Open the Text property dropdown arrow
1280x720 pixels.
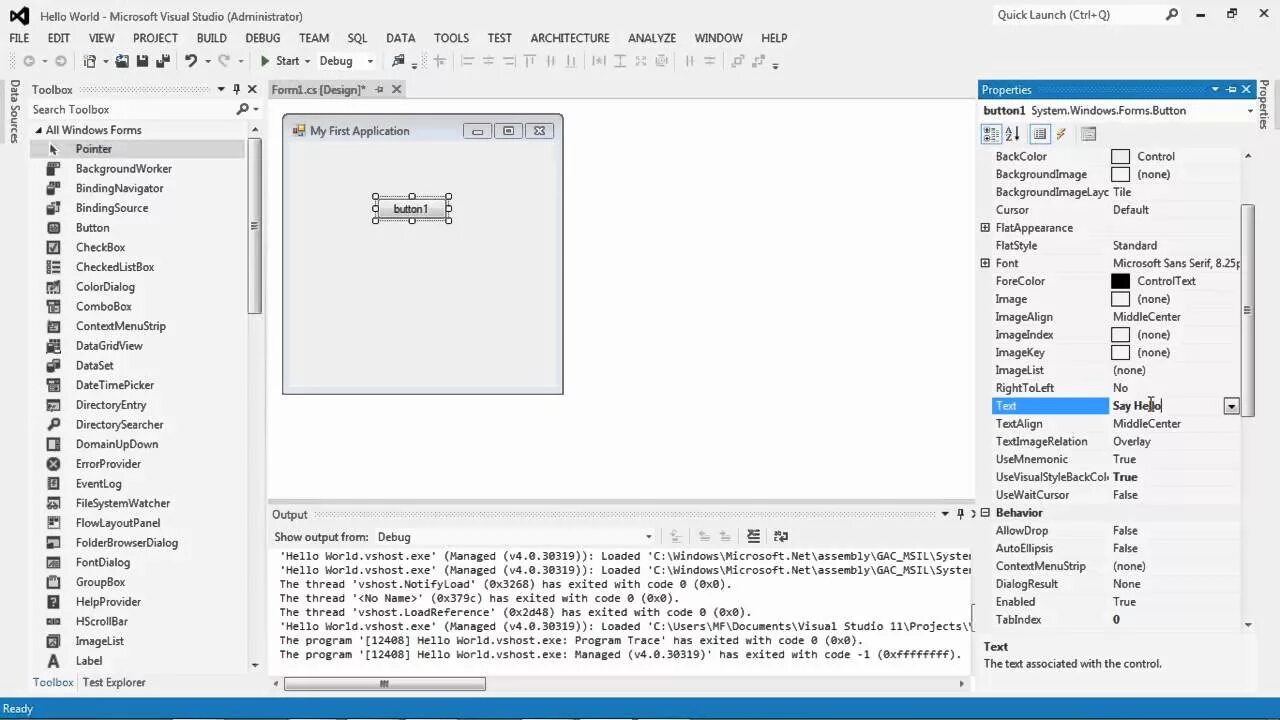click(1231, 406)
